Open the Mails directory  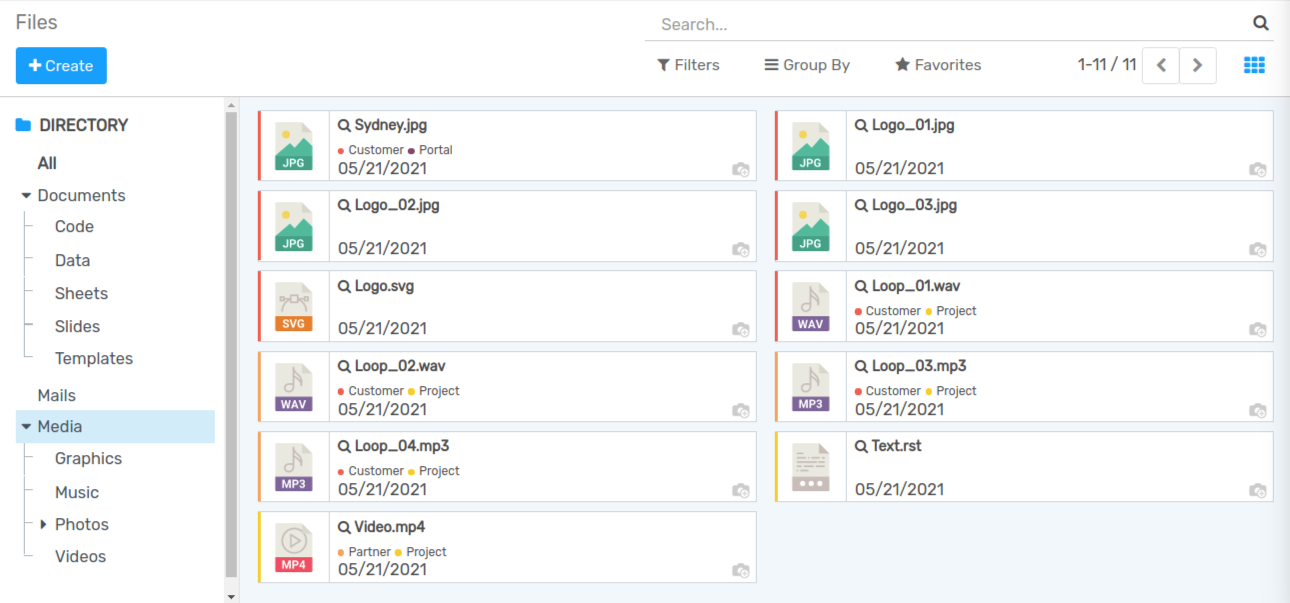point(56,395)
